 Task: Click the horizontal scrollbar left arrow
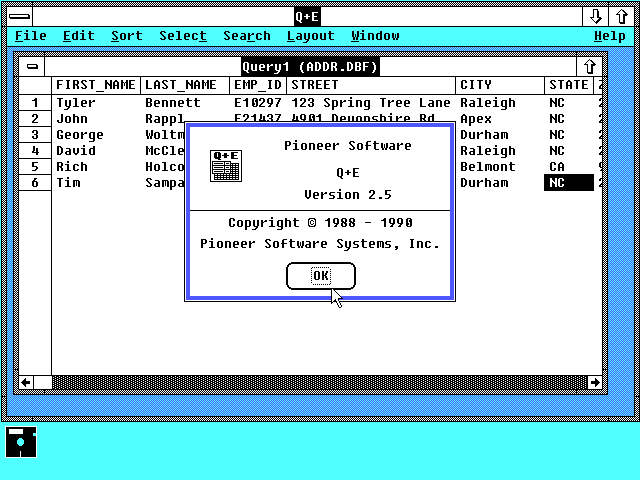(27, 382)
